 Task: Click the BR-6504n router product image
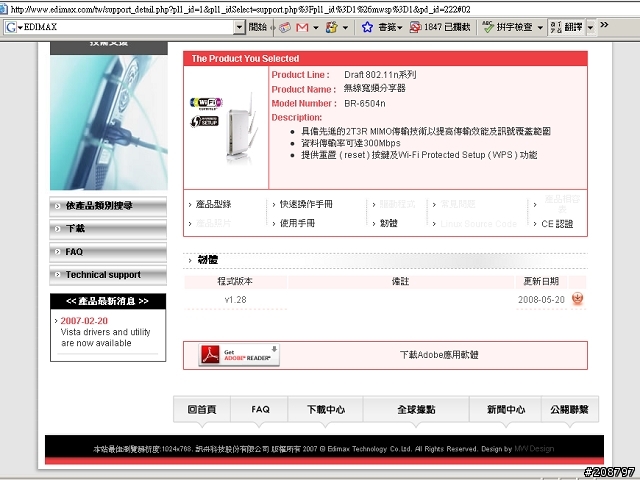tap(242, 127)
